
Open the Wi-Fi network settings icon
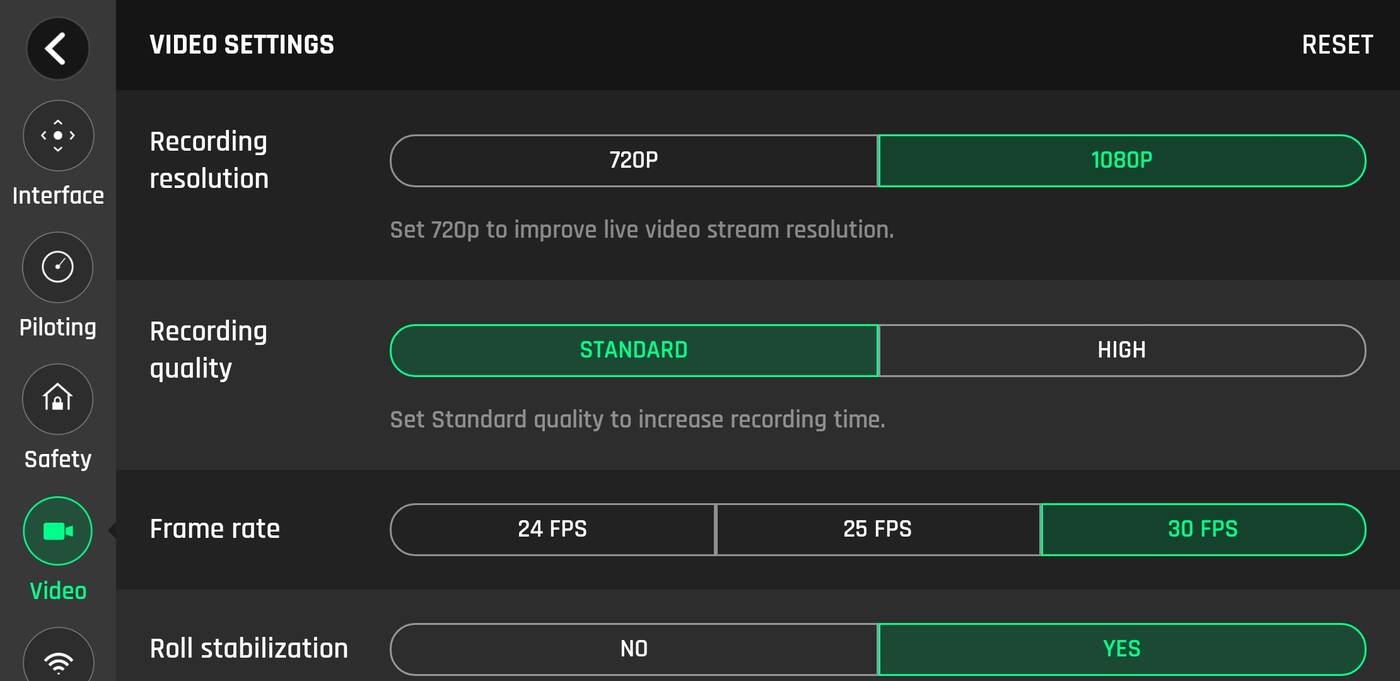[58, 659]
